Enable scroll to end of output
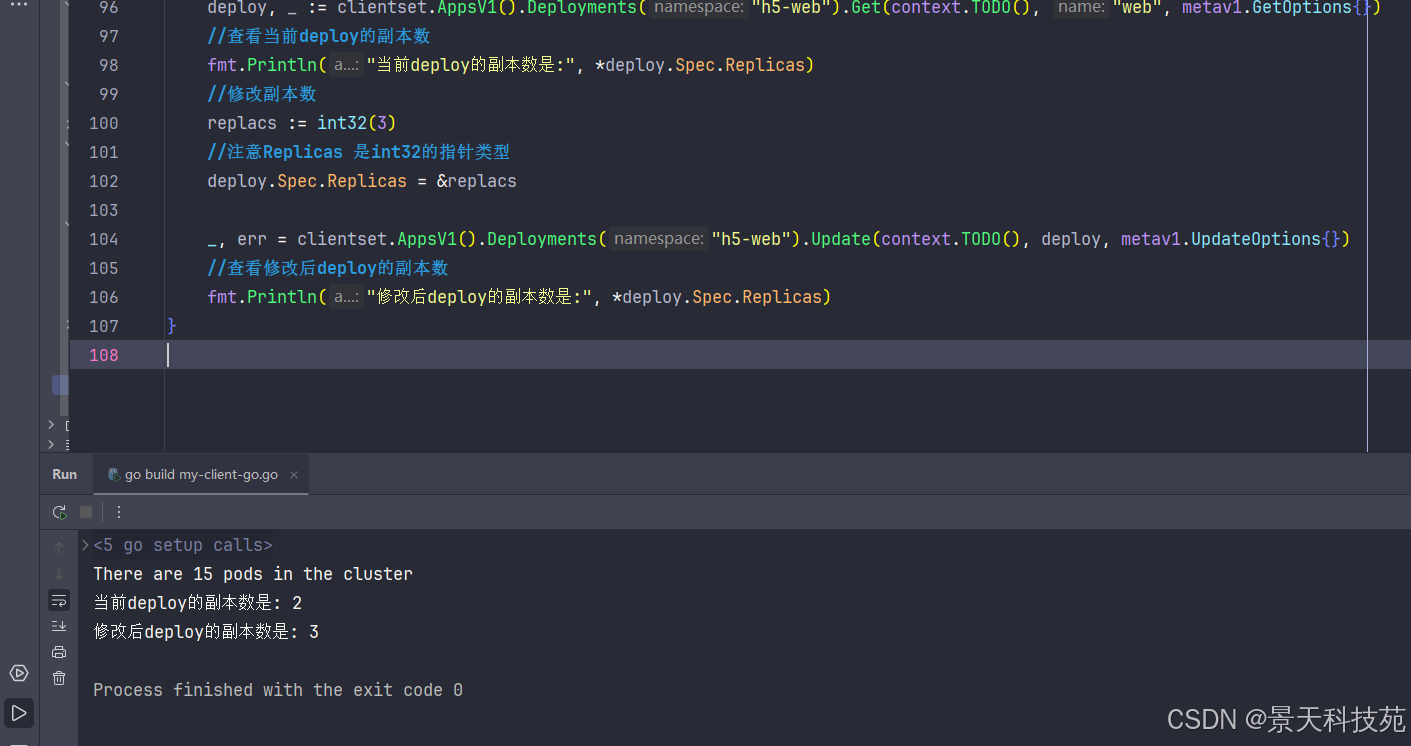This screenshot has width=1411, height=746. tap(59, 626)
